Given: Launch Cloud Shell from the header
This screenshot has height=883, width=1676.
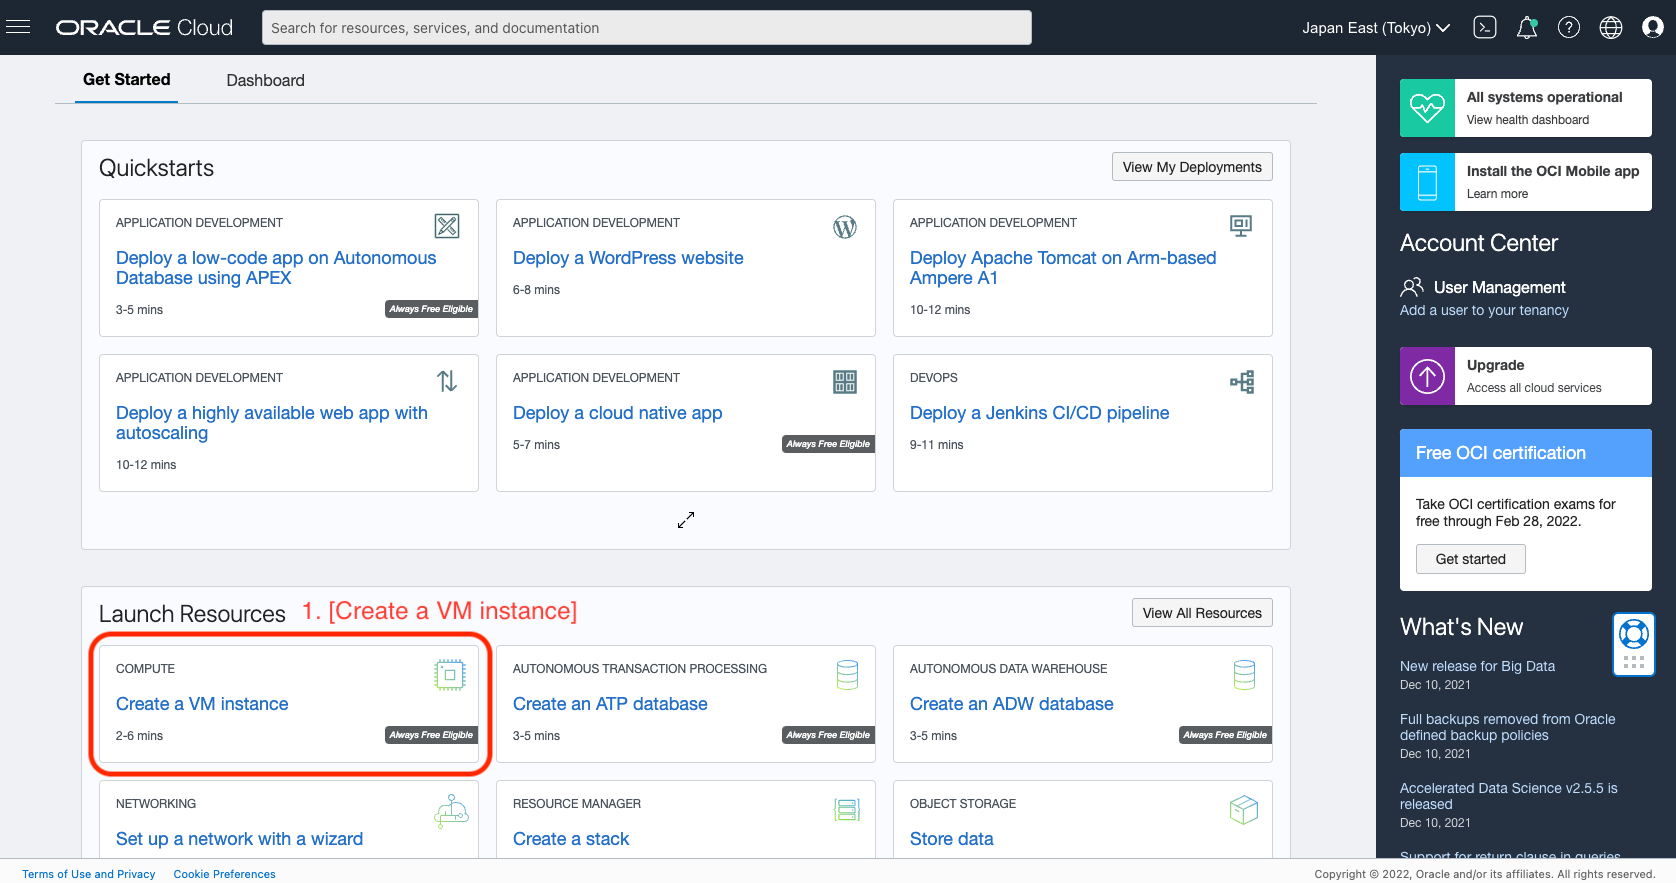Looking at the screenshot, I should point(1485,28).
